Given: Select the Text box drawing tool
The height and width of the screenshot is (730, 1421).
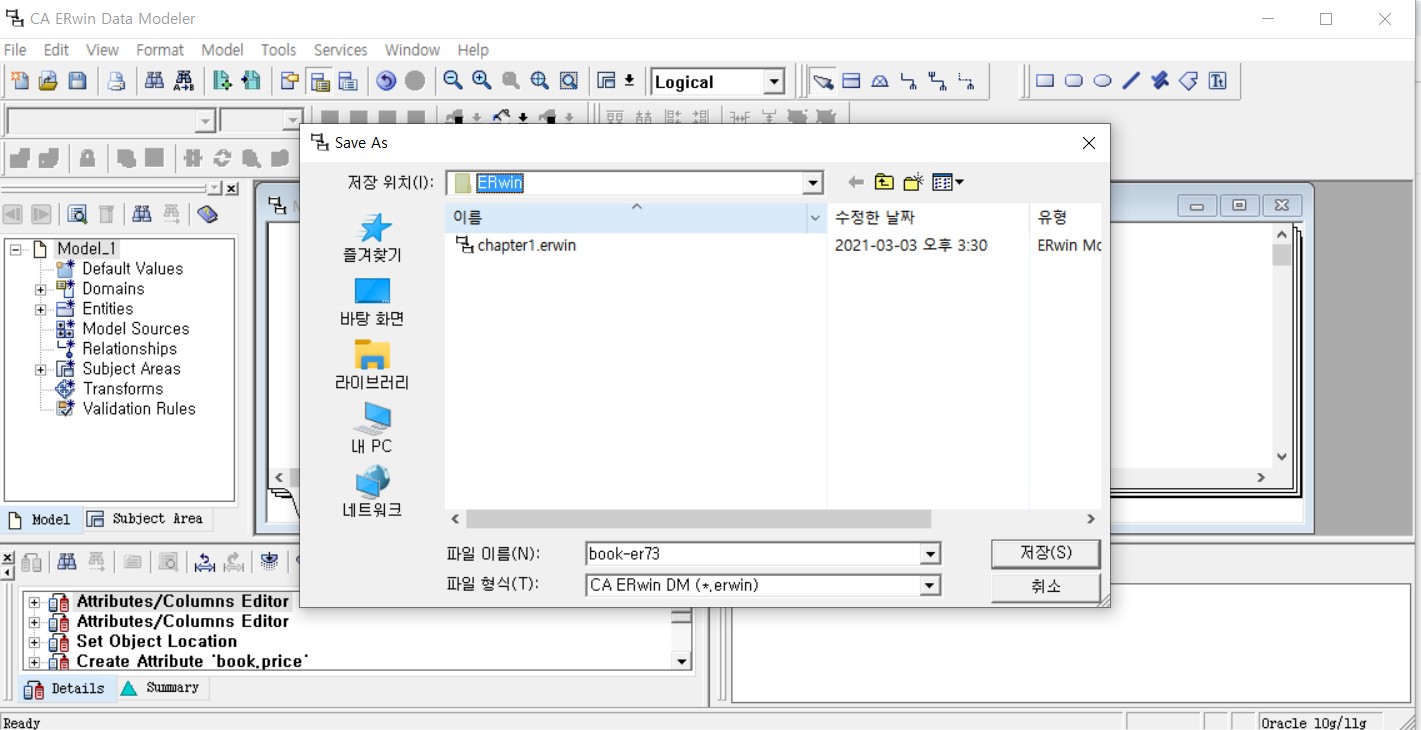Looking at the screenshot, I should click(x=1218, y=81).
